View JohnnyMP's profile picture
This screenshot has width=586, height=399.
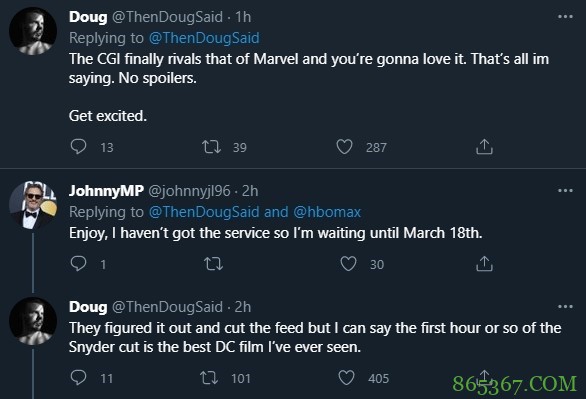click(x=33, y=205)
